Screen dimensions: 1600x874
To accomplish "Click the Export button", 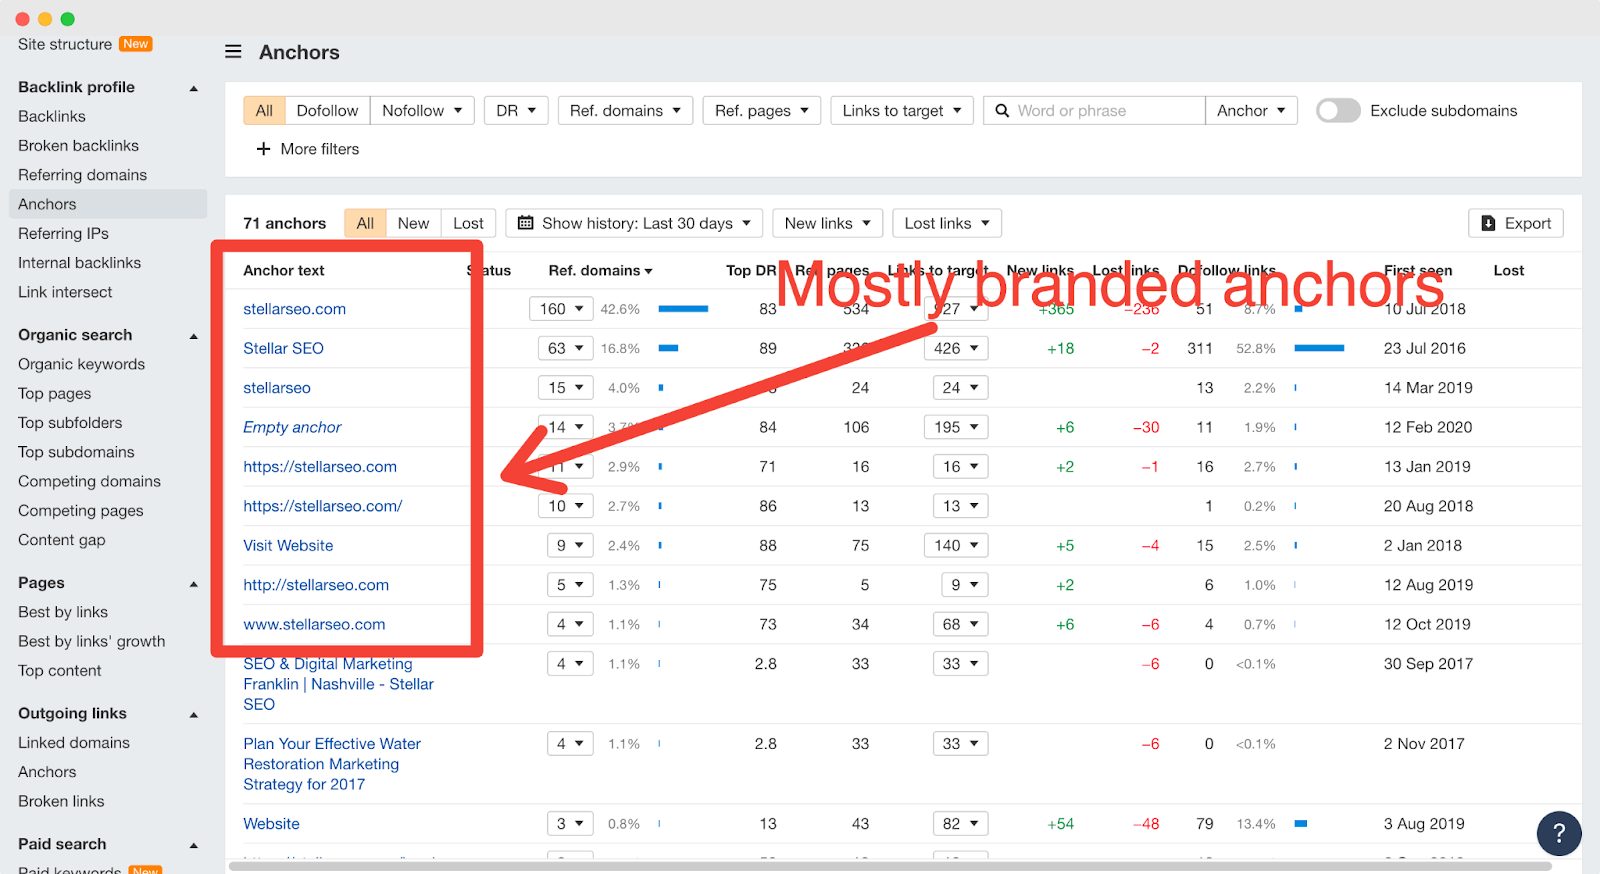I will coord(1516,223).
